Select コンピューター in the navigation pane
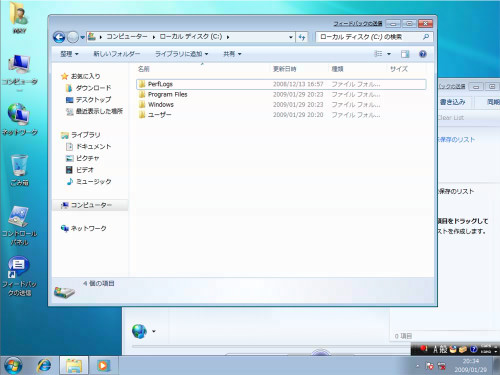The width and height of the screenshot is (500, 375). click(91, 205)
